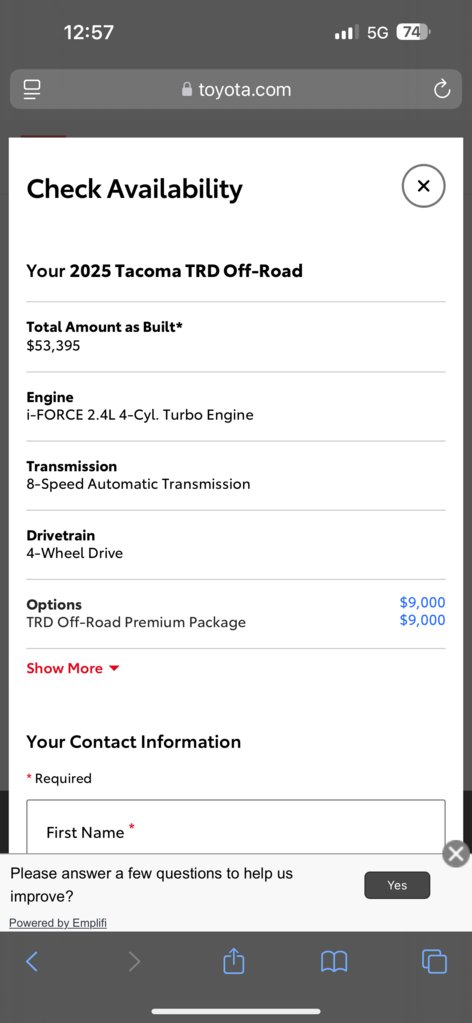Tap Yes on the survey prompt
The height and width of the screenshot is (1023, 472).
coord(397,885)
